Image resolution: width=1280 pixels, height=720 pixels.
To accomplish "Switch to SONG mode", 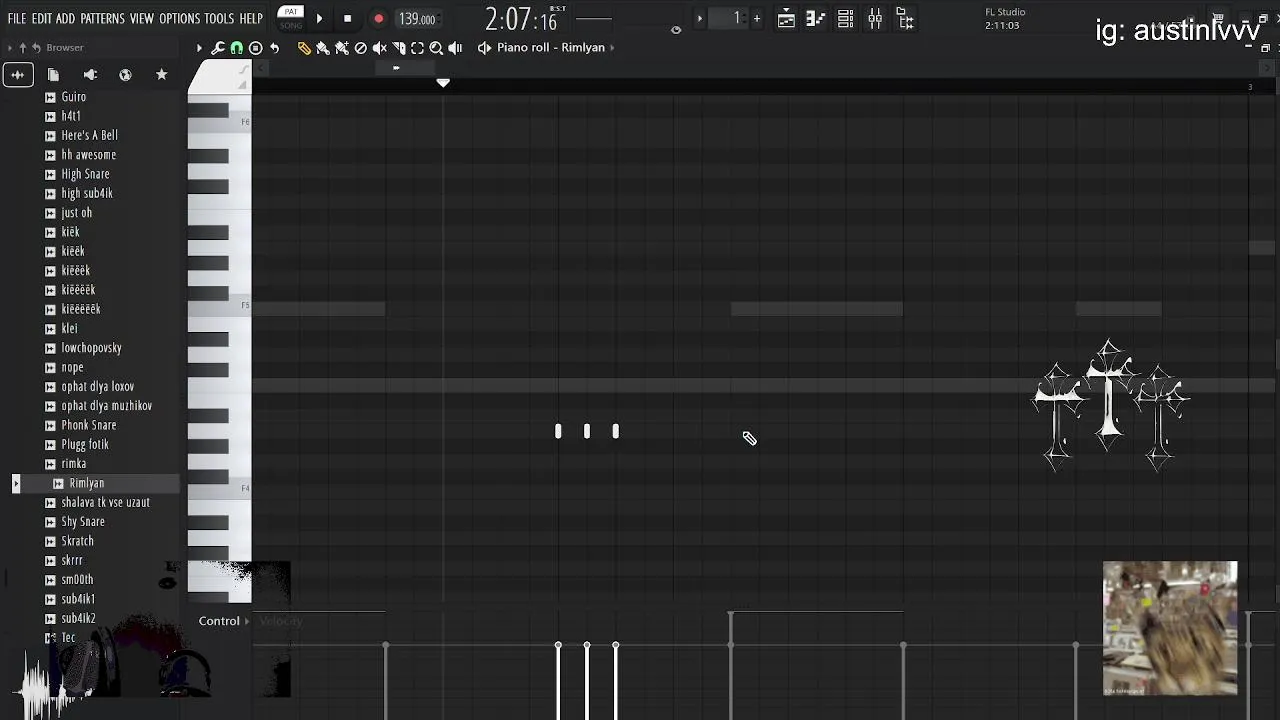I will [291, 25].
